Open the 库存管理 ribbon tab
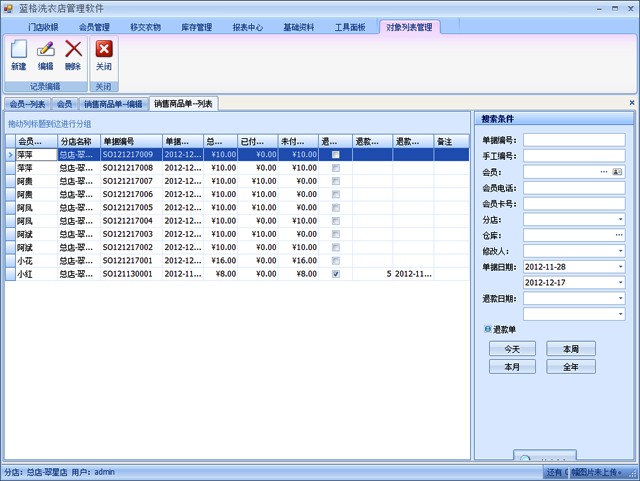The width and height of the screenshot is (640, 481). click(x=196, y=27)
